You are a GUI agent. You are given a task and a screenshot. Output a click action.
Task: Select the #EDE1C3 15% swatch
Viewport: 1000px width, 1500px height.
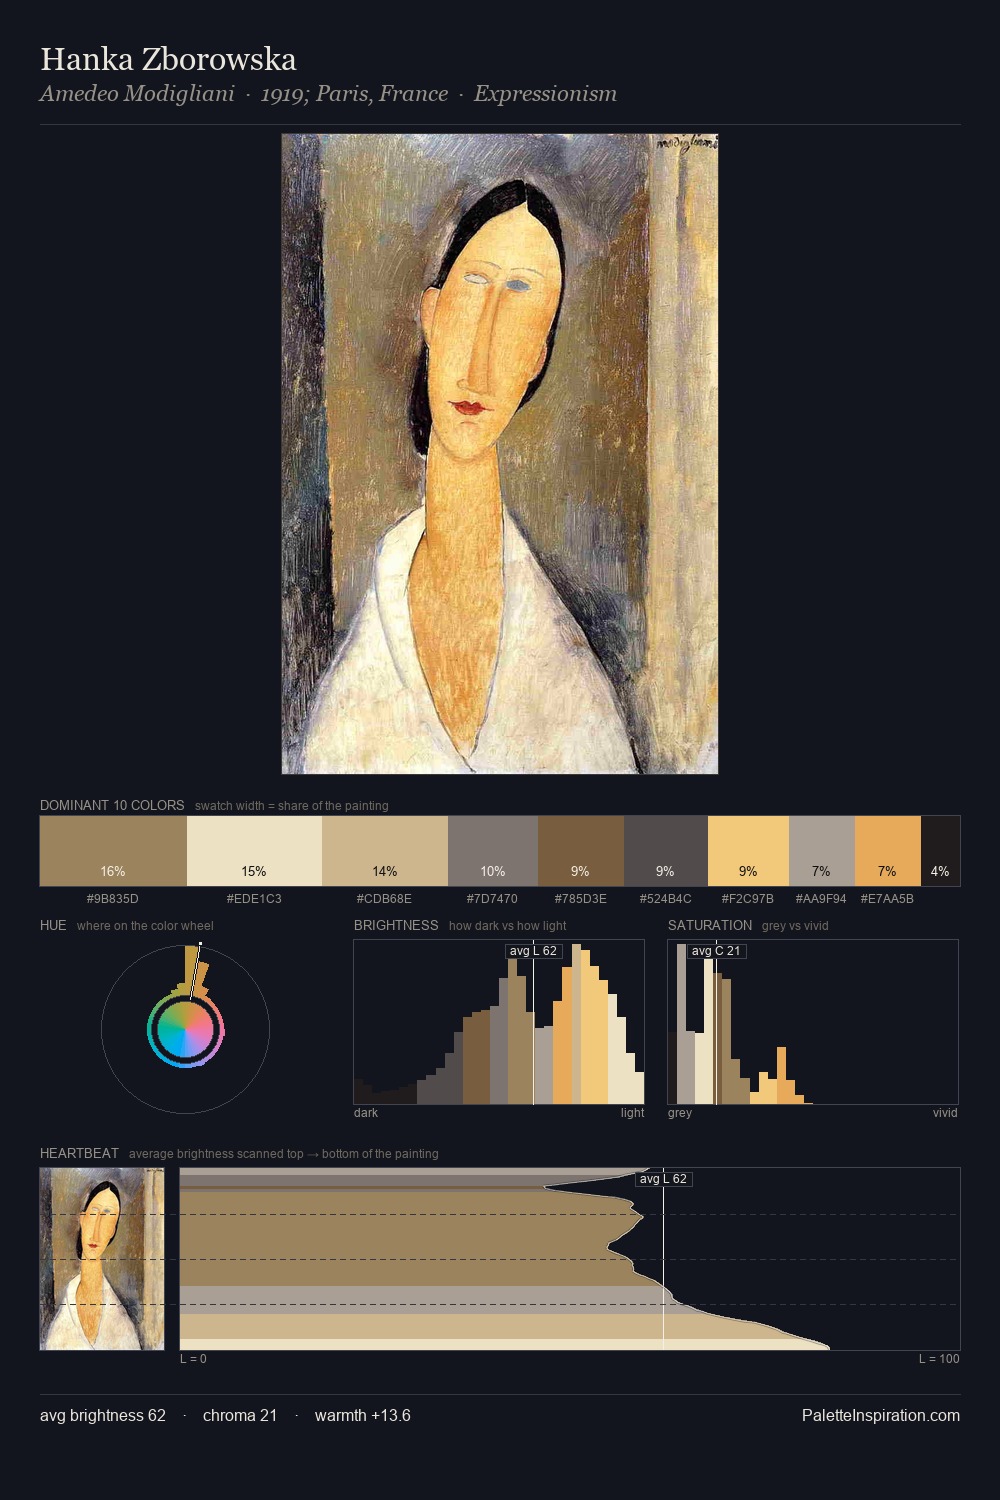(254, 851)
